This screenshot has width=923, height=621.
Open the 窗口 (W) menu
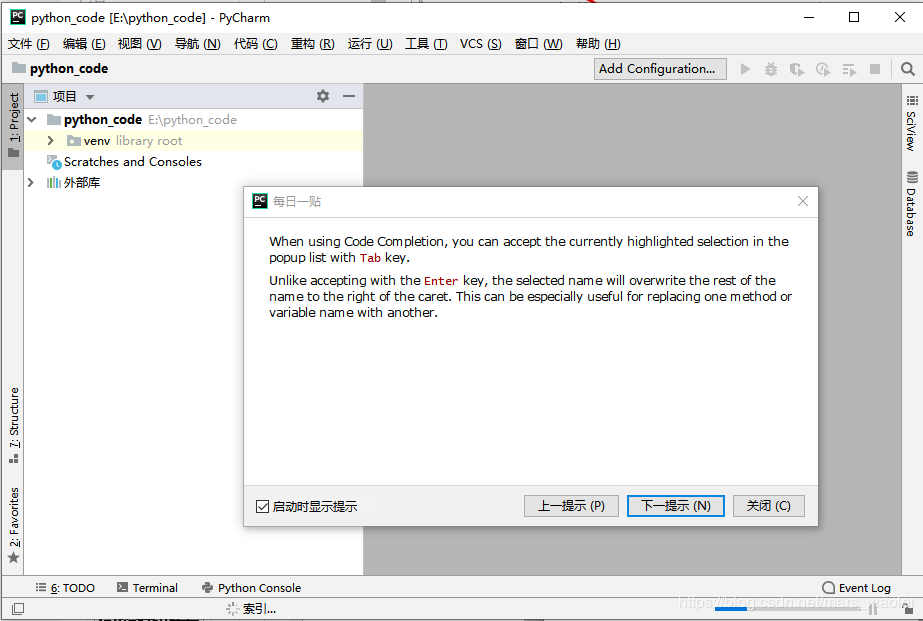[x=539, y=44]
